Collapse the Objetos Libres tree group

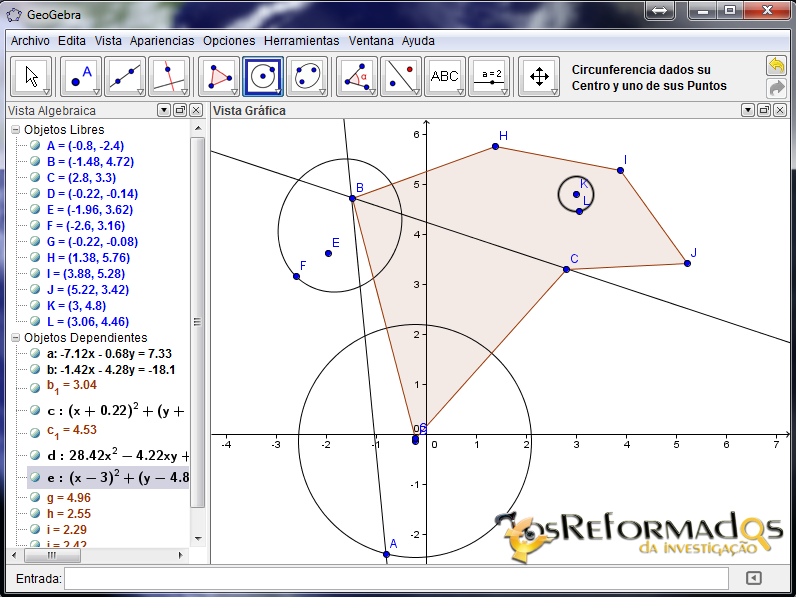click(15, 130)
